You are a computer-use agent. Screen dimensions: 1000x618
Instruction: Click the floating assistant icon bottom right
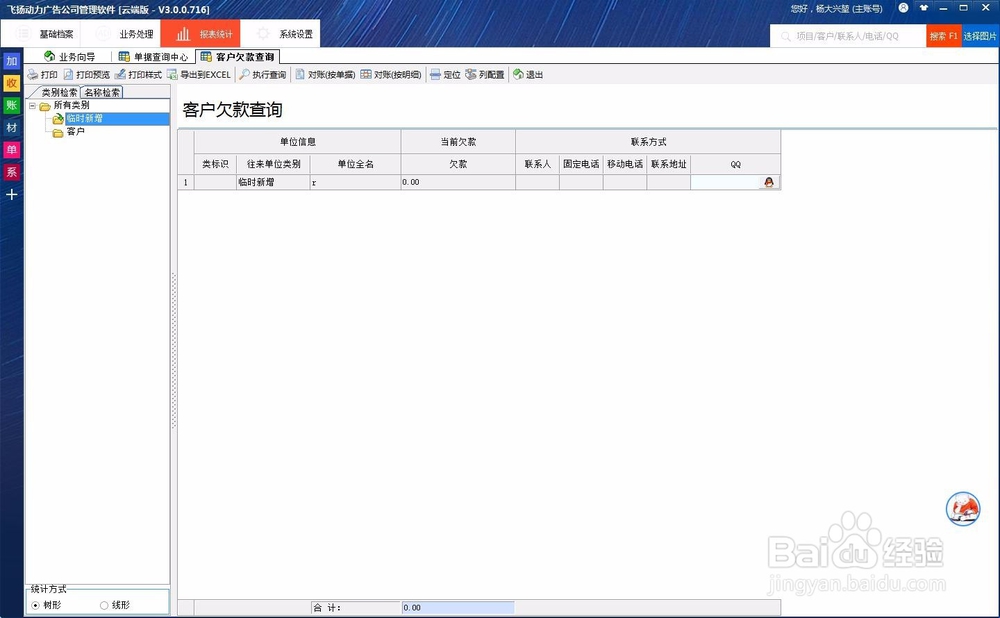(962, 509)
